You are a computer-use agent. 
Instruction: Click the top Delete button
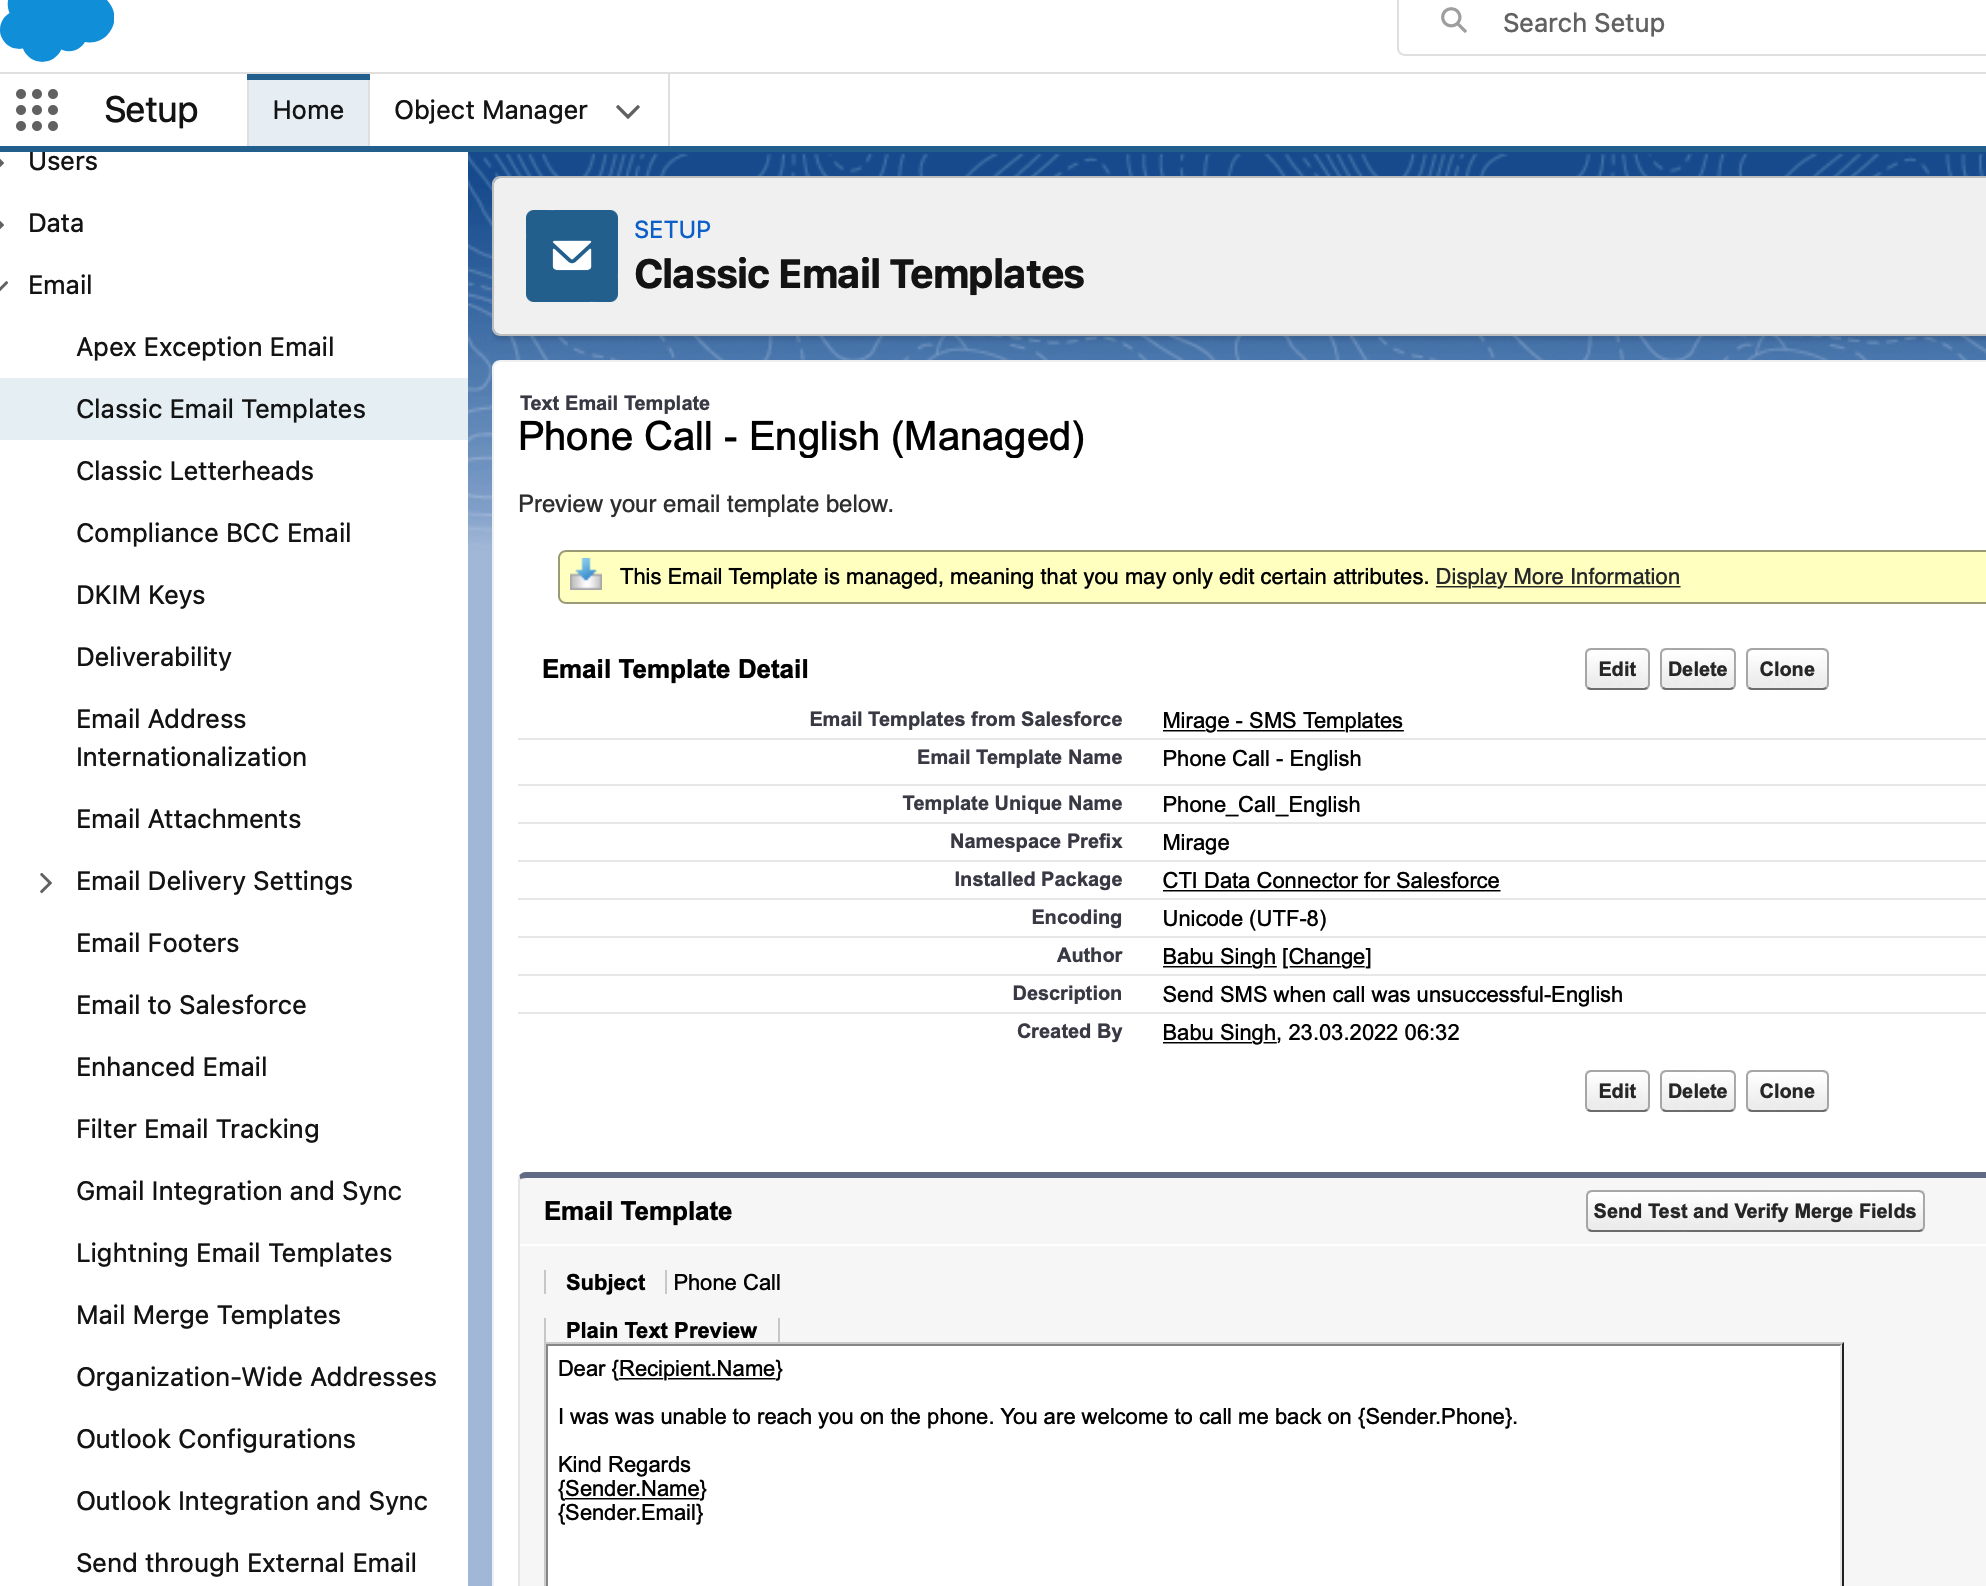tap(1697, 669)
